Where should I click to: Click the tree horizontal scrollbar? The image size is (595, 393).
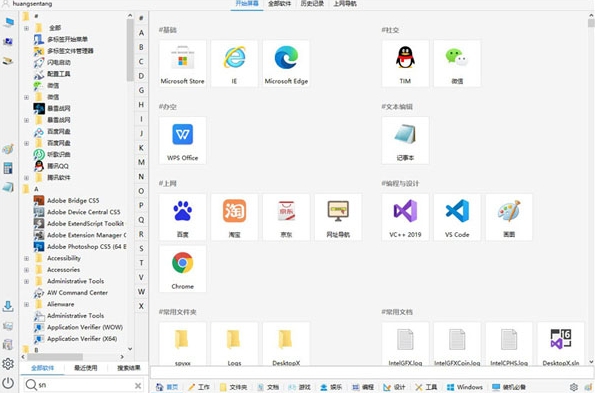(x=55, y=357)
